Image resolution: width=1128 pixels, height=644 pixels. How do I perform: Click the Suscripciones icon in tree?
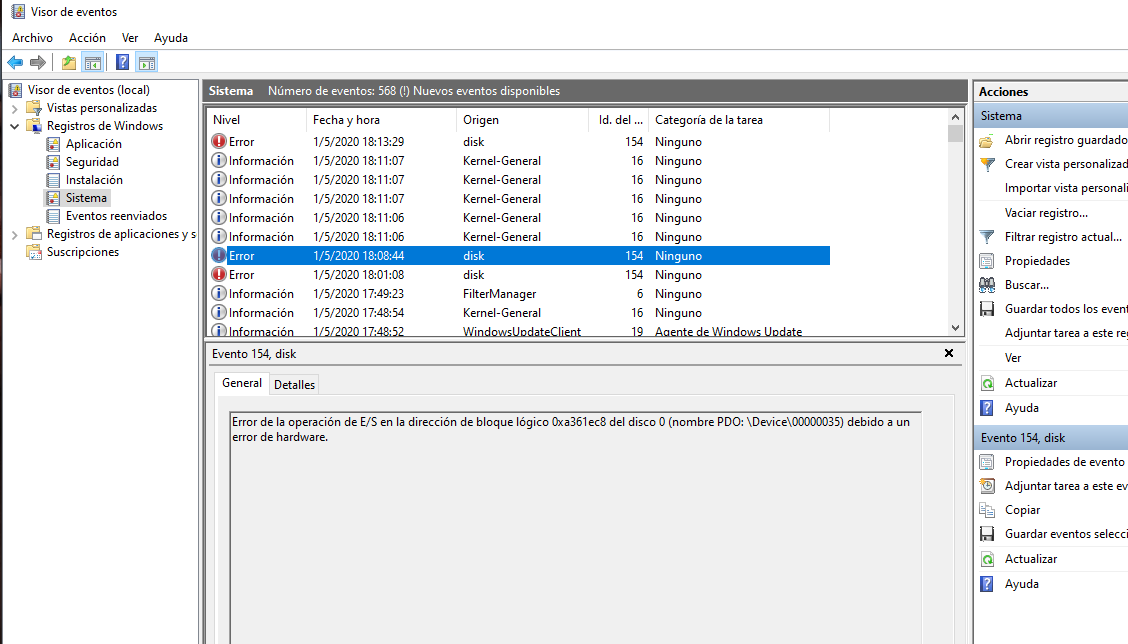click(34, 252)
